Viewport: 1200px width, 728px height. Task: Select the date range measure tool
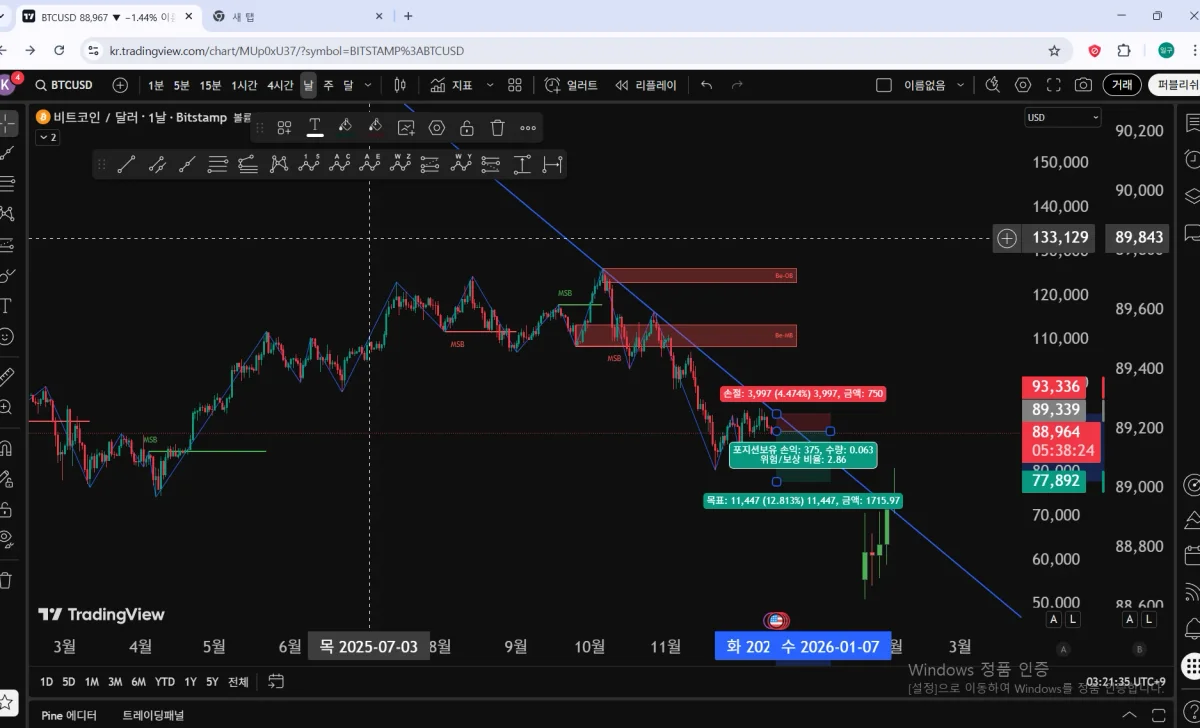click(x=552, y=164)
